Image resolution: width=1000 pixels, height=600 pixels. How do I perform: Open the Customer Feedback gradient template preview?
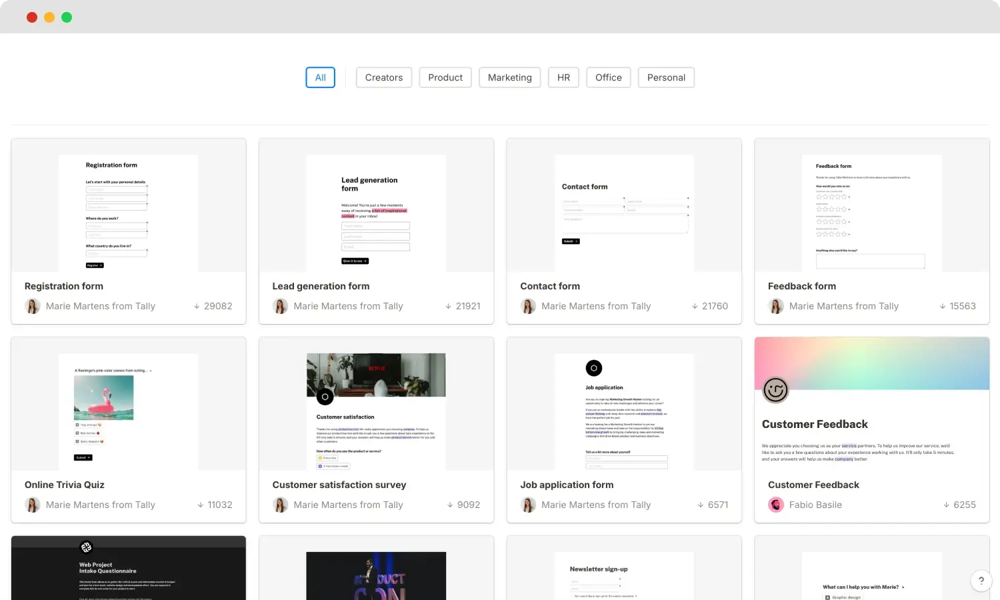872,403
